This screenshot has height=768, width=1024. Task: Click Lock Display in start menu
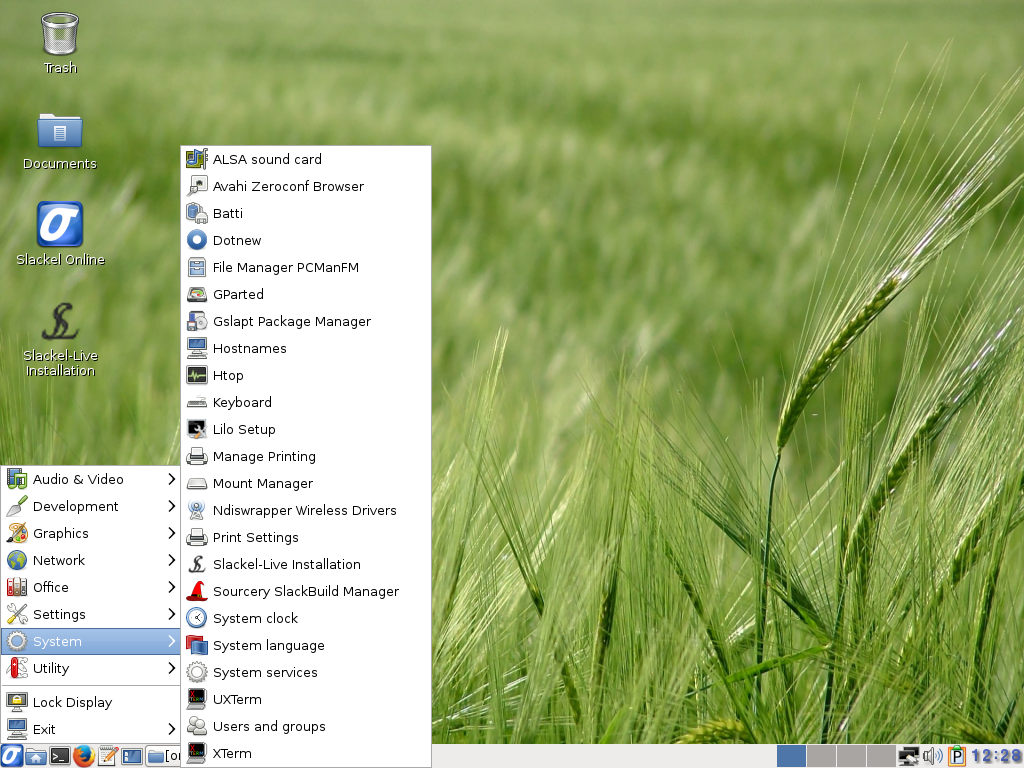[91, 702]
